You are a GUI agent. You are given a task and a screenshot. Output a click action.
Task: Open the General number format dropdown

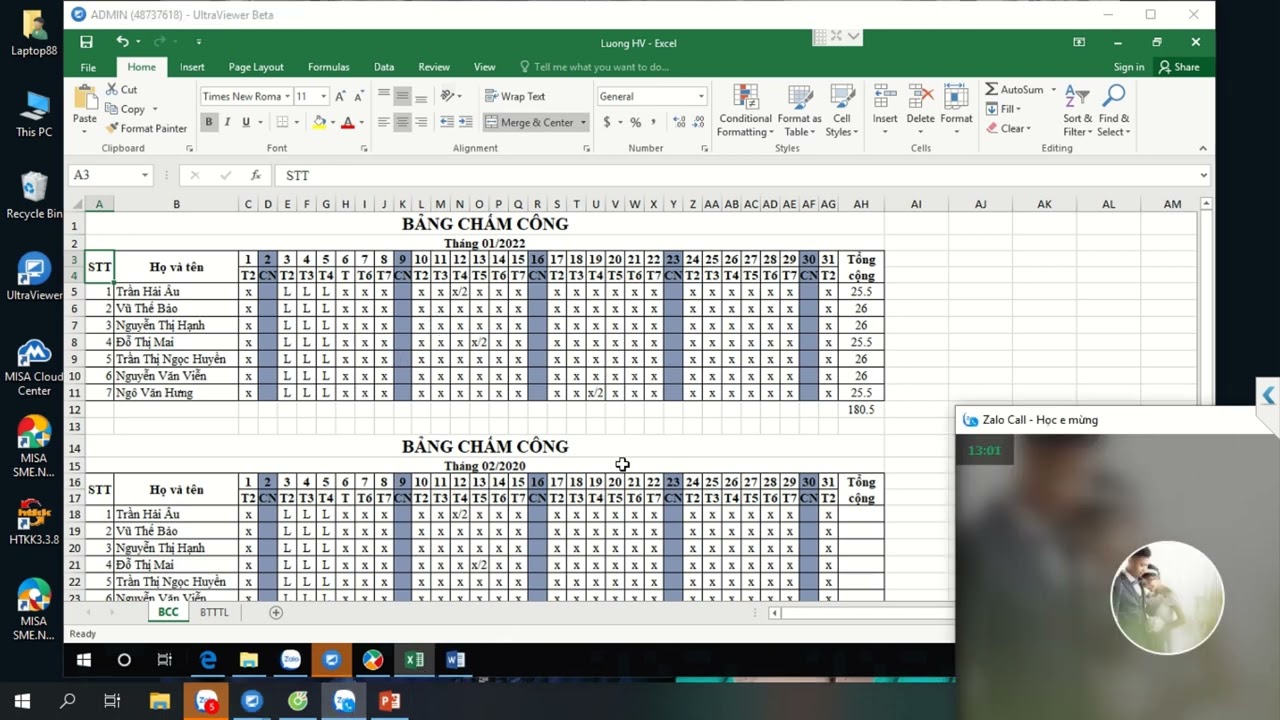pos(701,97)
